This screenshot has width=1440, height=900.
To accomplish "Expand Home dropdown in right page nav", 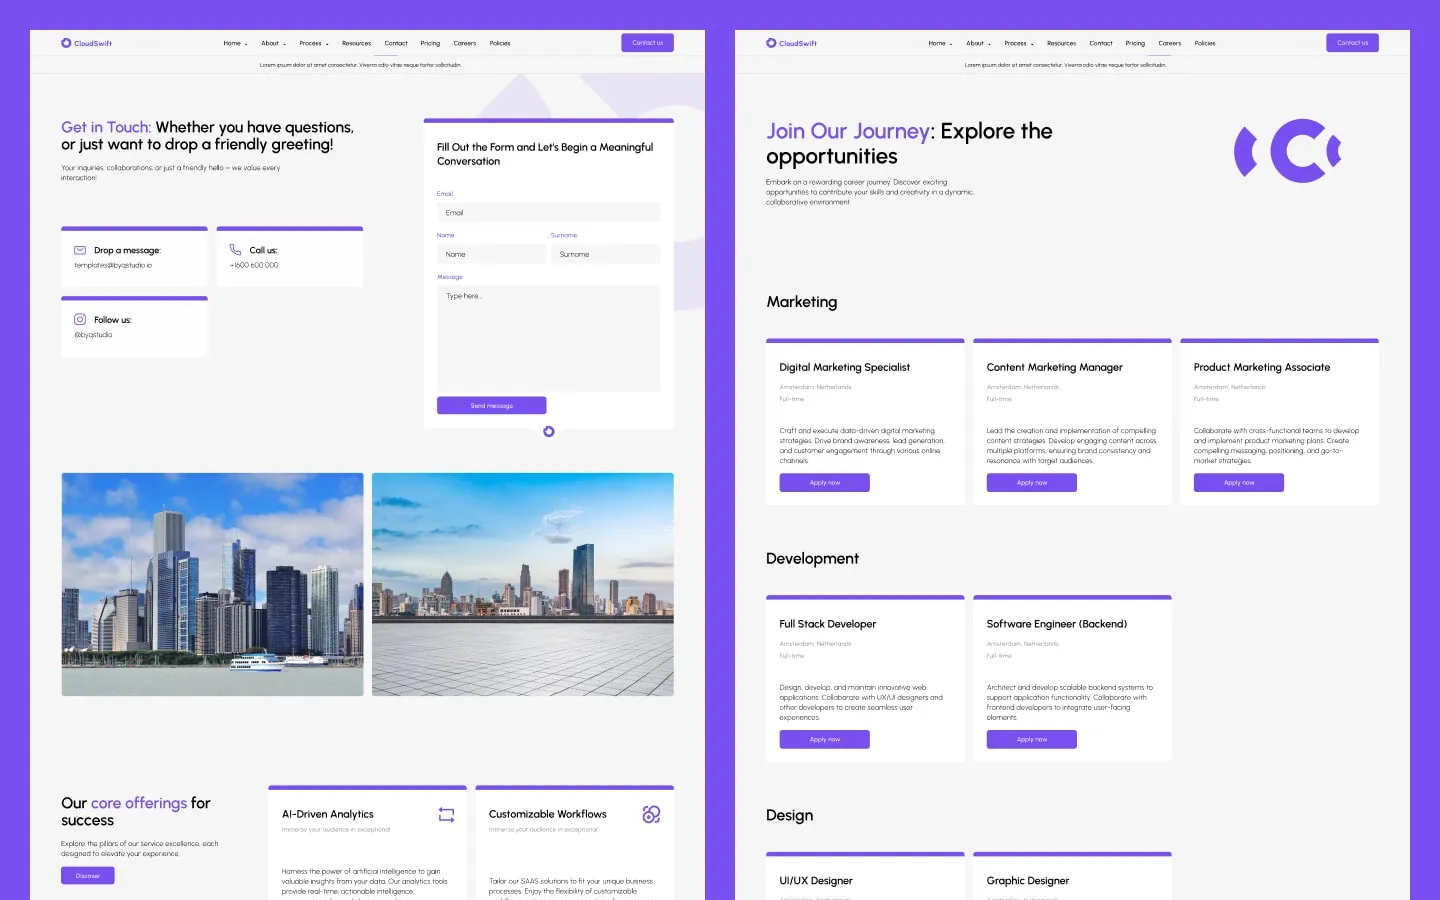I will [940, 43].
